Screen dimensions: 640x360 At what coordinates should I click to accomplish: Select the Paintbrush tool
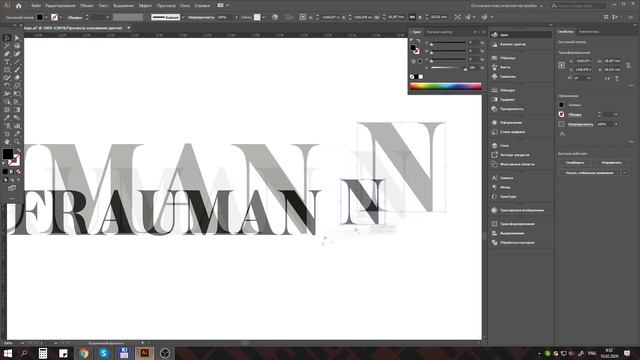pos(17,70)
